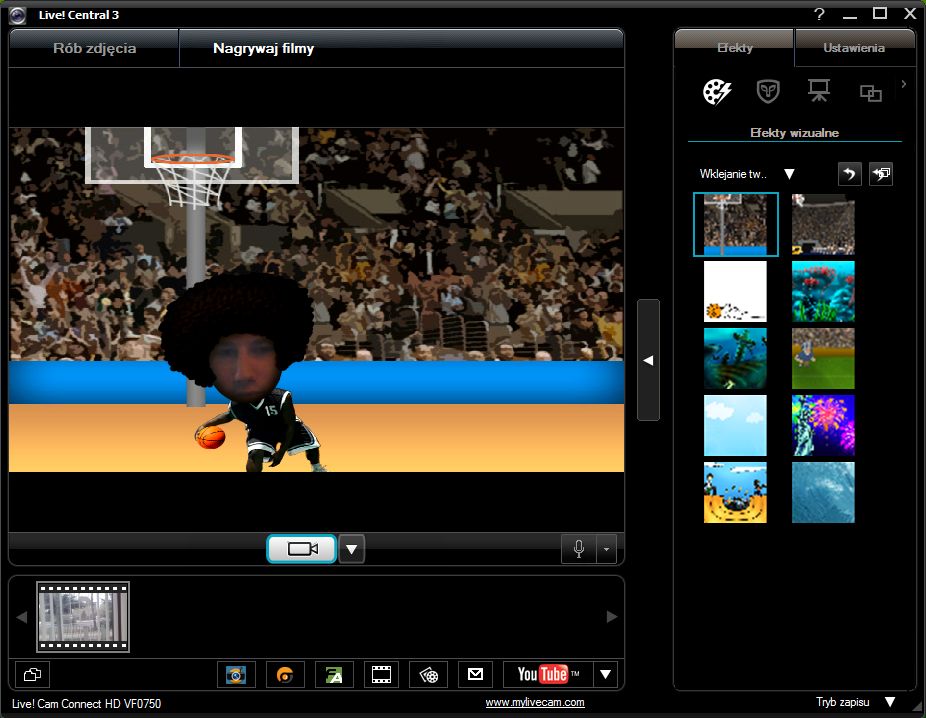Viewport: 926px width, 718px height.
Task: Go to next items in media strip
Action: pyautogui.click(x=612, y=616)
